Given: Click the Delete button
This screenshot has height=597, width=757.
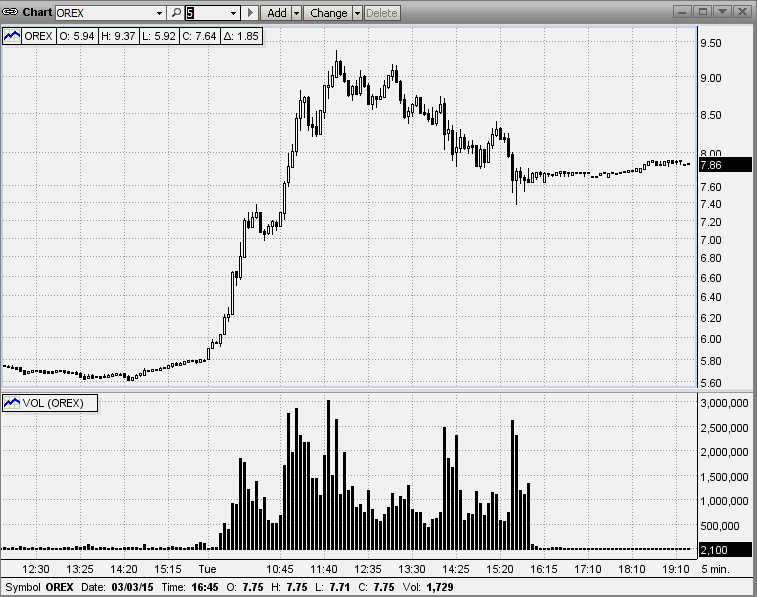Looking at the screenshot, I should click(381, 13).
